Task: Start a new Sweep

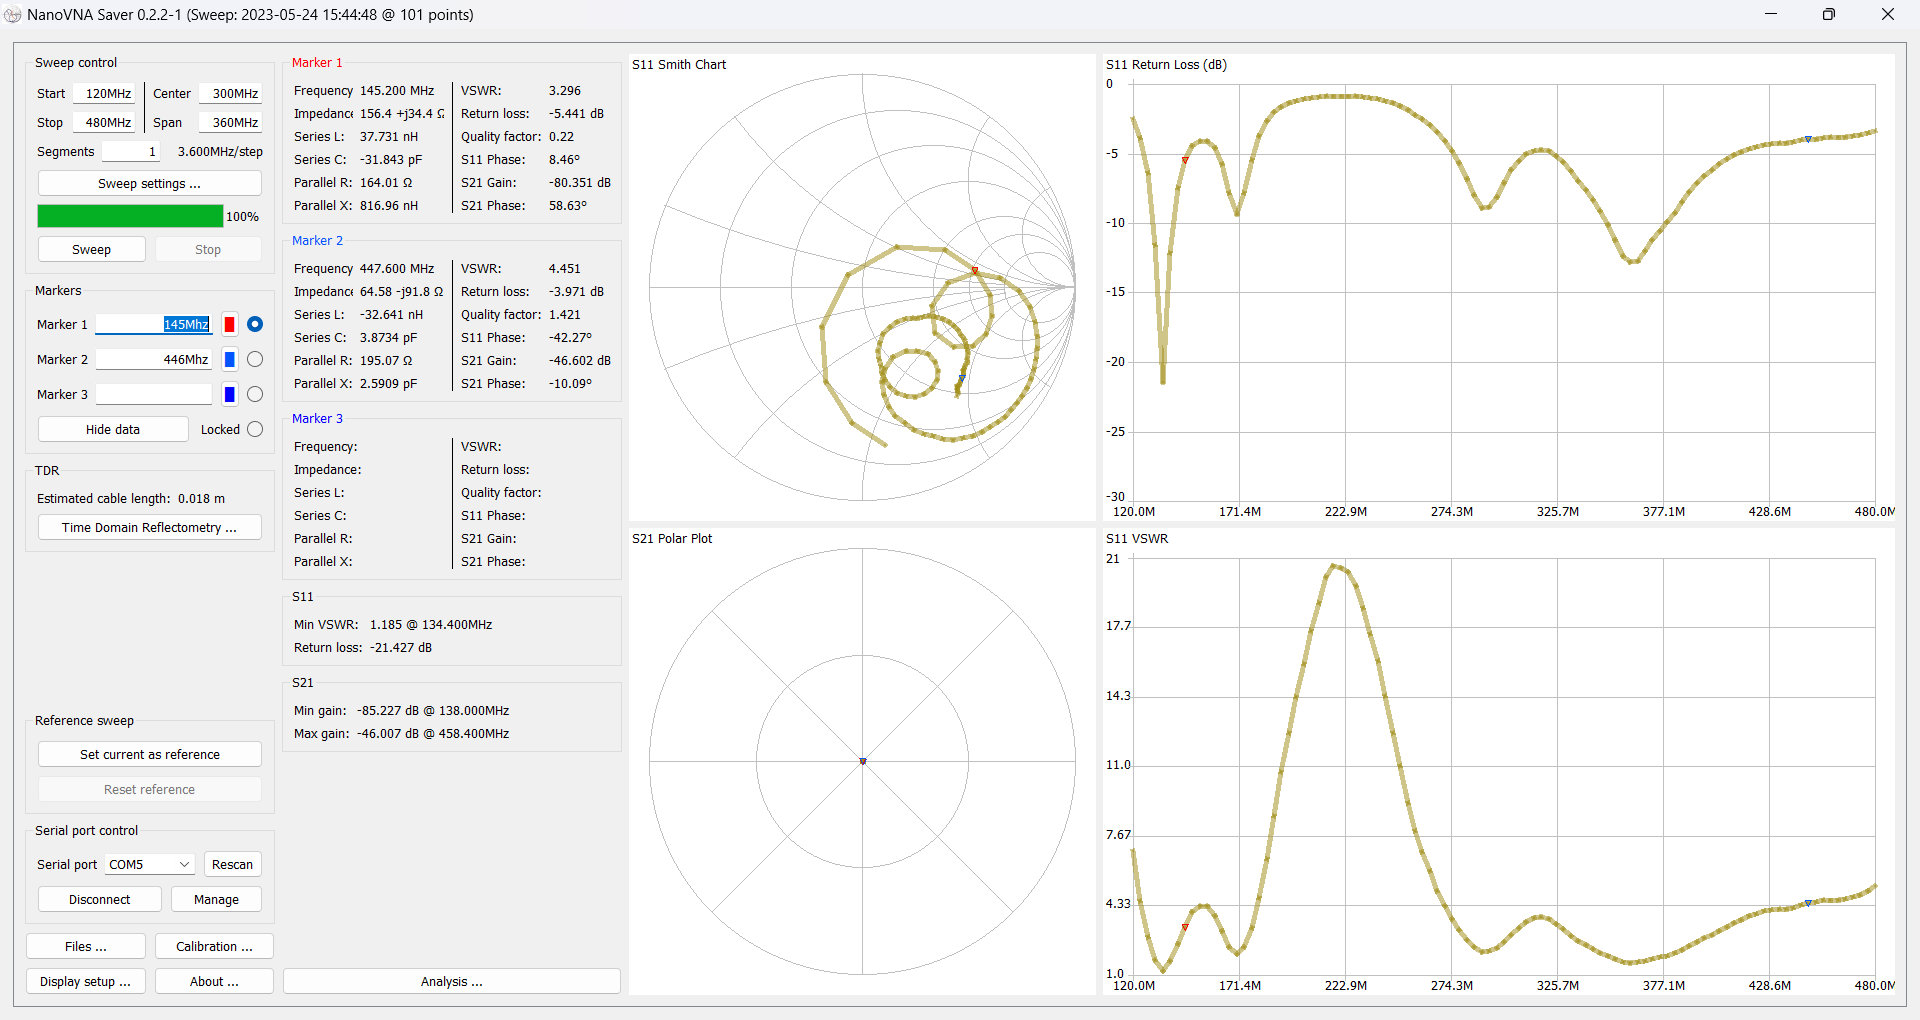Action: [x=91, y=249]
